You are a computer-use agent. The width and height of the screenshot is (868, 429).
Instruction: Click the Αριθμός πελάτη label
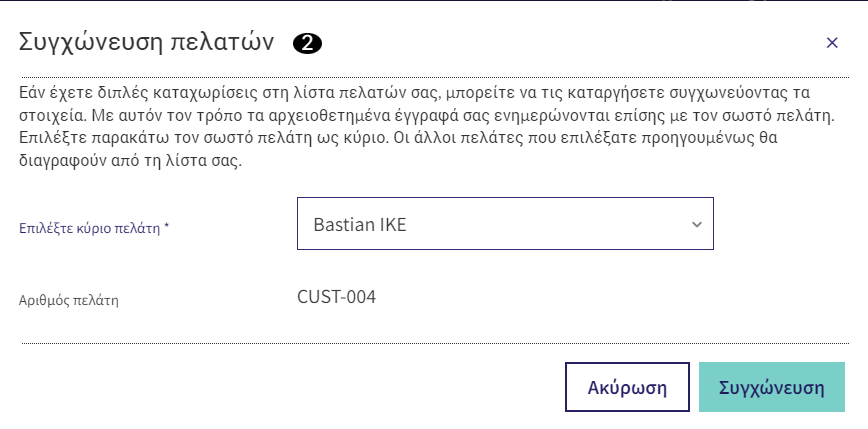[x=69, y=301]
